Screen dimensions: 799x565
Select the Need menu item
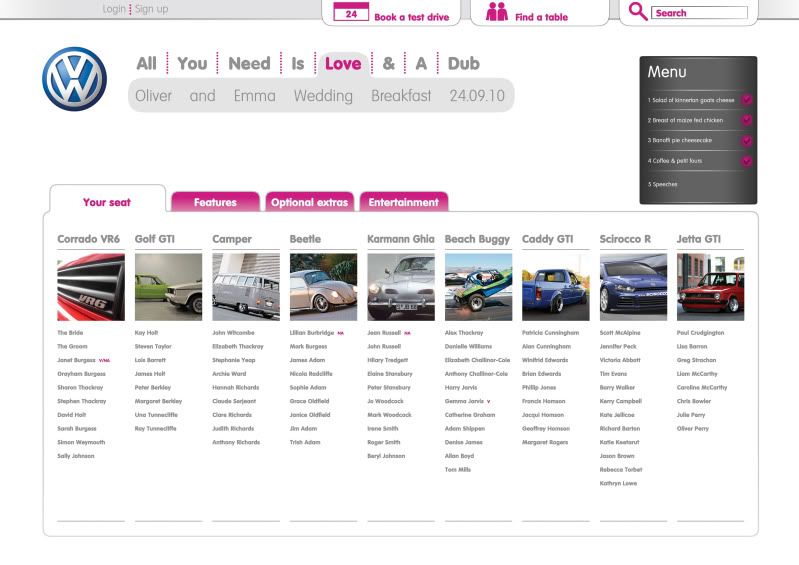(249, 64)
